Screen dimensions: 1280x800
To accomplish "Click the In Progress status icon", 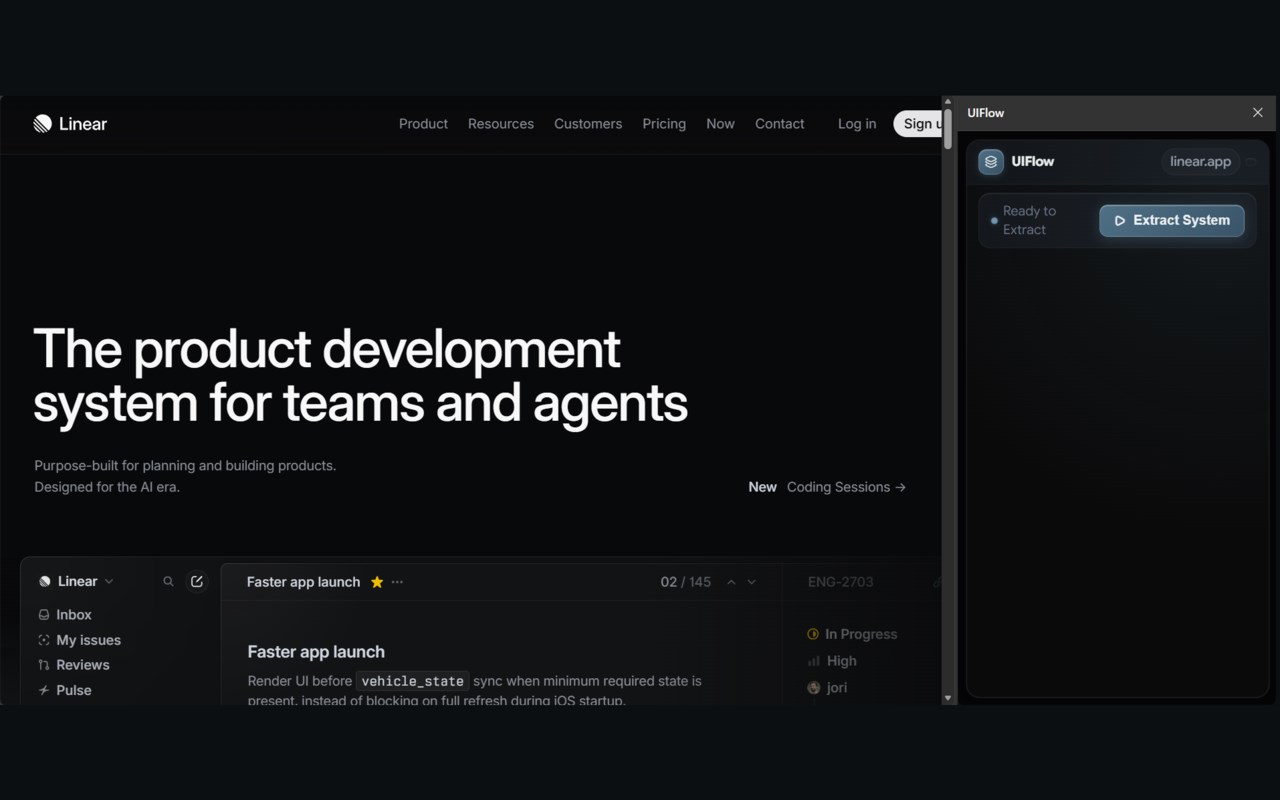I will click(813, 634).
